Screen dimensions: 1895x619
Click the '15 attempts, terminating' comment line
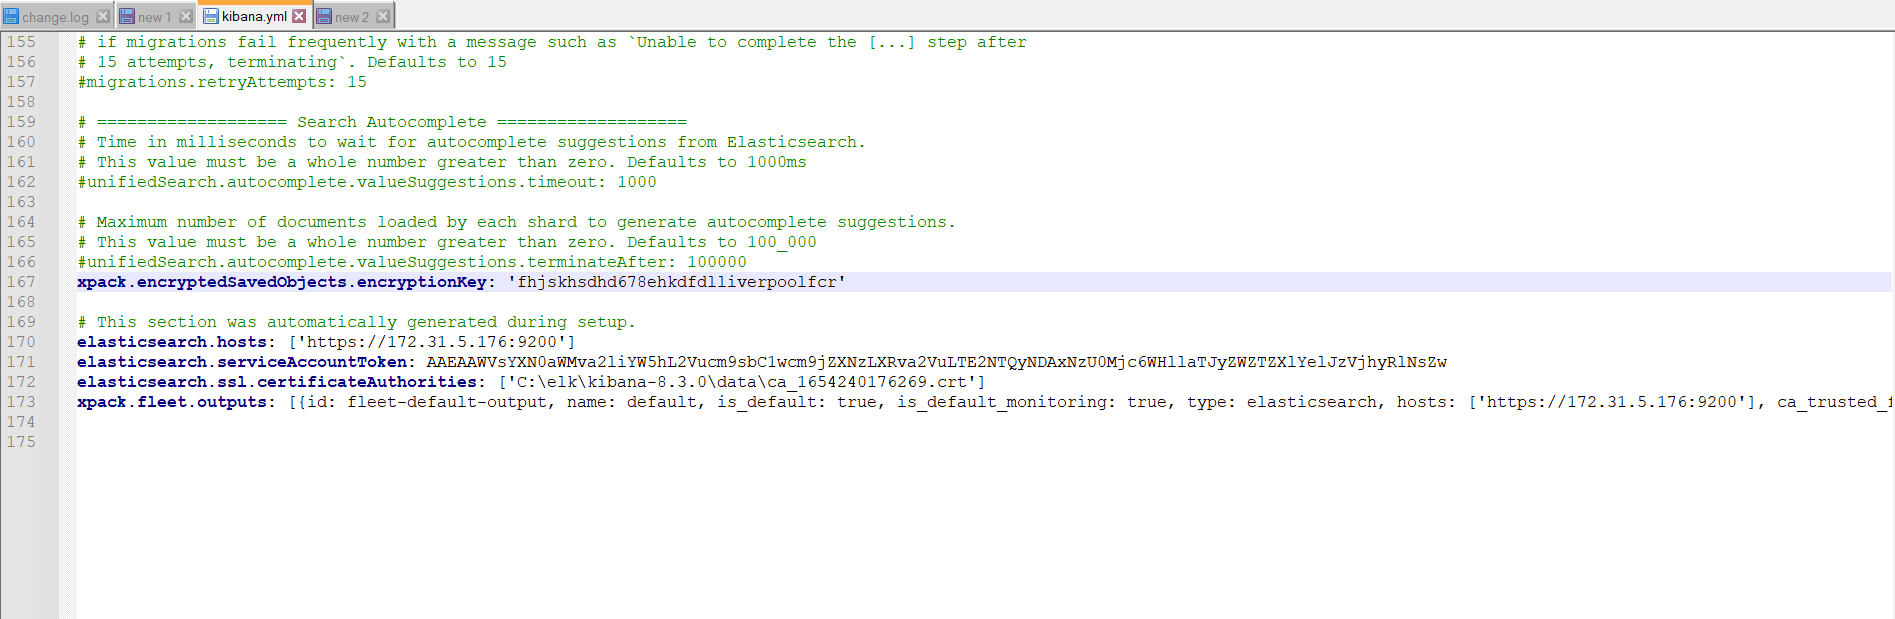(292, 62)
